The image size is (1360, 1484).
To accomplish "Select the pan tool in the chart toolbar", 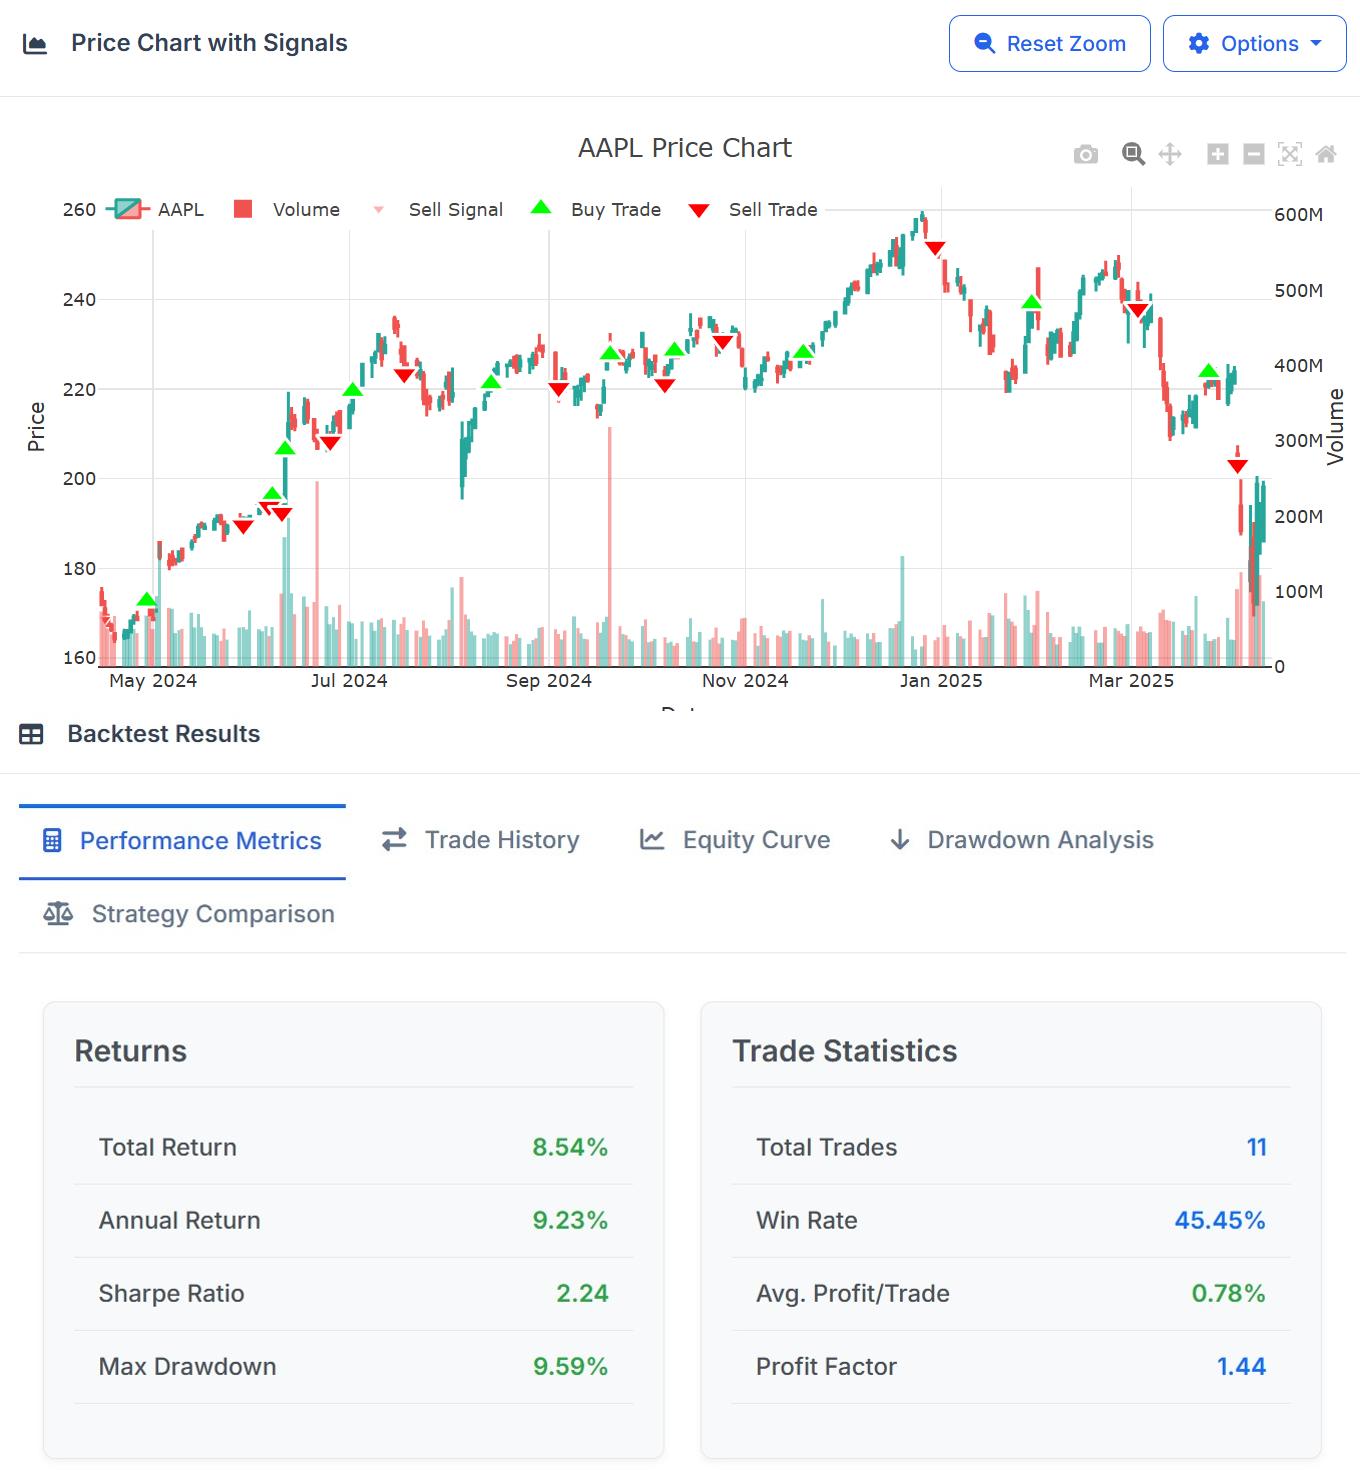I will click(x=1168, y=154).
